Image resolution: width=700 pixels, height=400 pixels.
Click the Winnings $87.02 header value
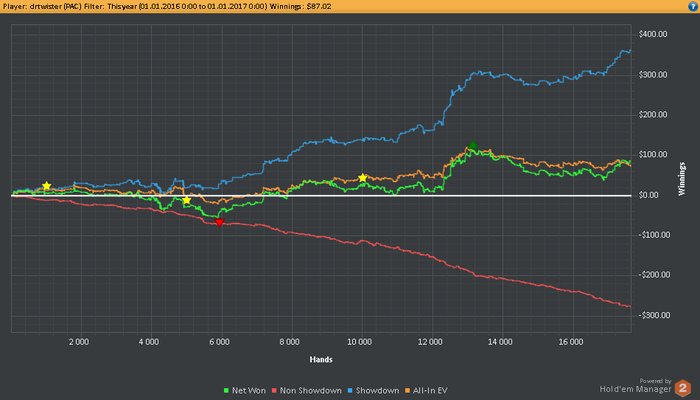(300, 6)
